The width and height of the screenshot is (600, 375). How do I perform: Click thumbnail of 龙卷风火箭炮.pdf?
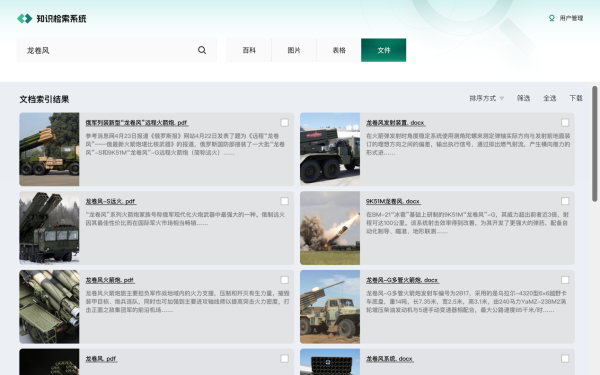(49, 307)
